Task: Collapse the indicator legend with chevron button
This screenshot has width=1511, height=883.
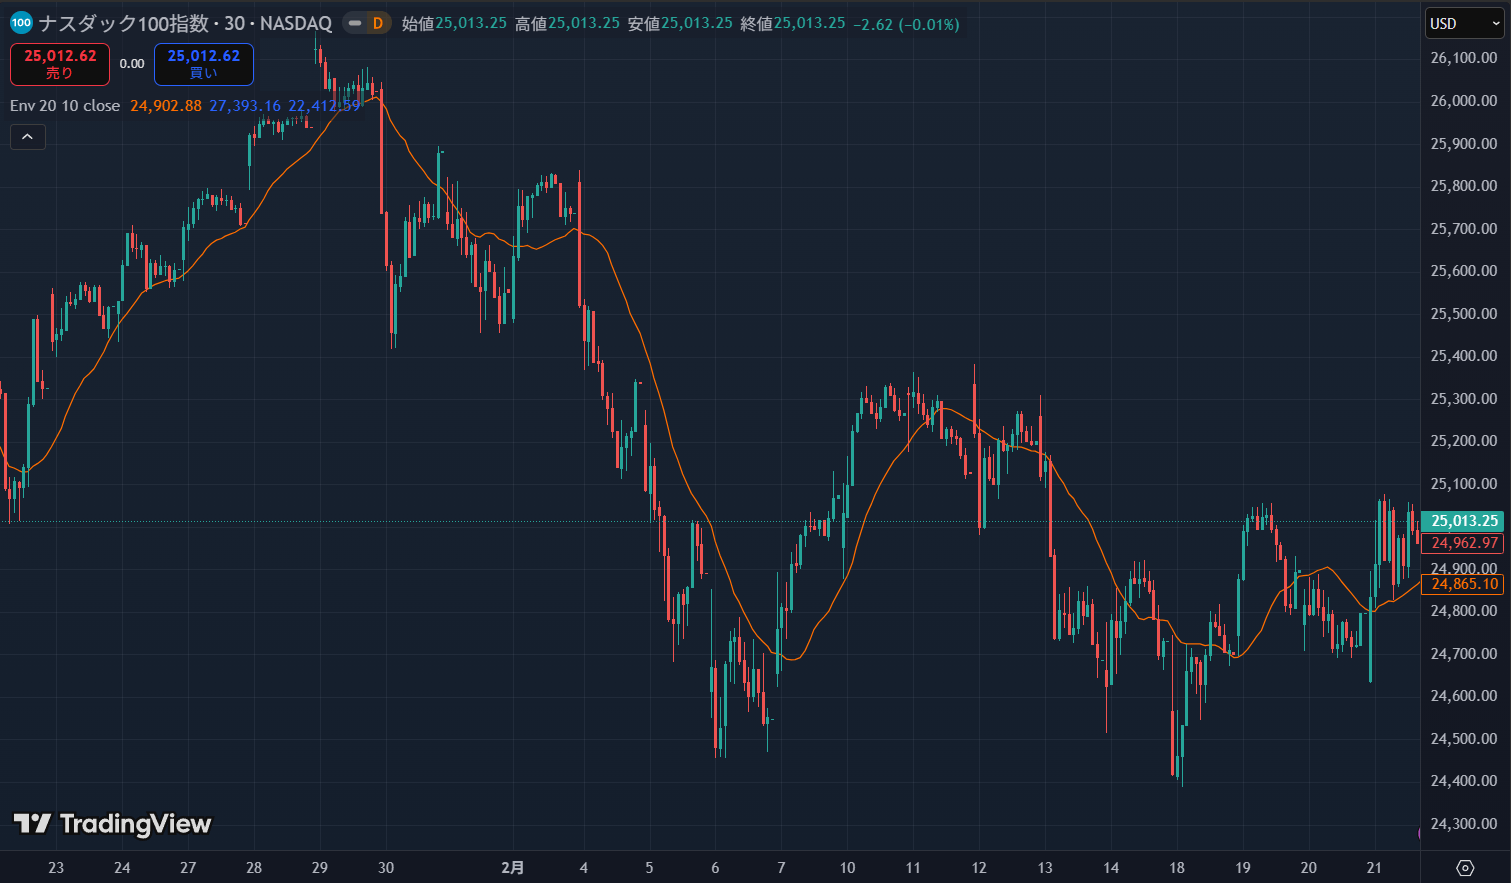Action: (x=28, y=137)
